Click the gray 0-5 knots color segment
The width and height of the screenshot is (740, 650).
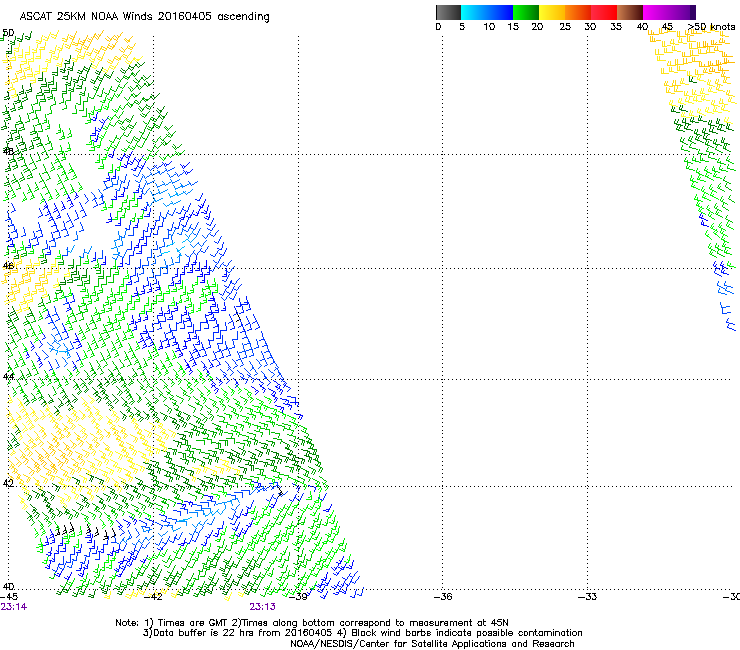448,12
